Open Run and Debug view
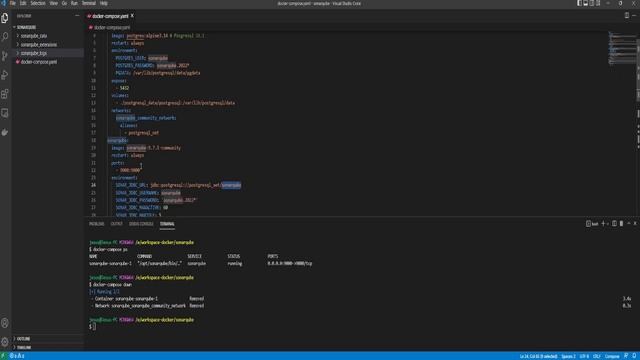This screenshot has height=360, width=640. 5,75
